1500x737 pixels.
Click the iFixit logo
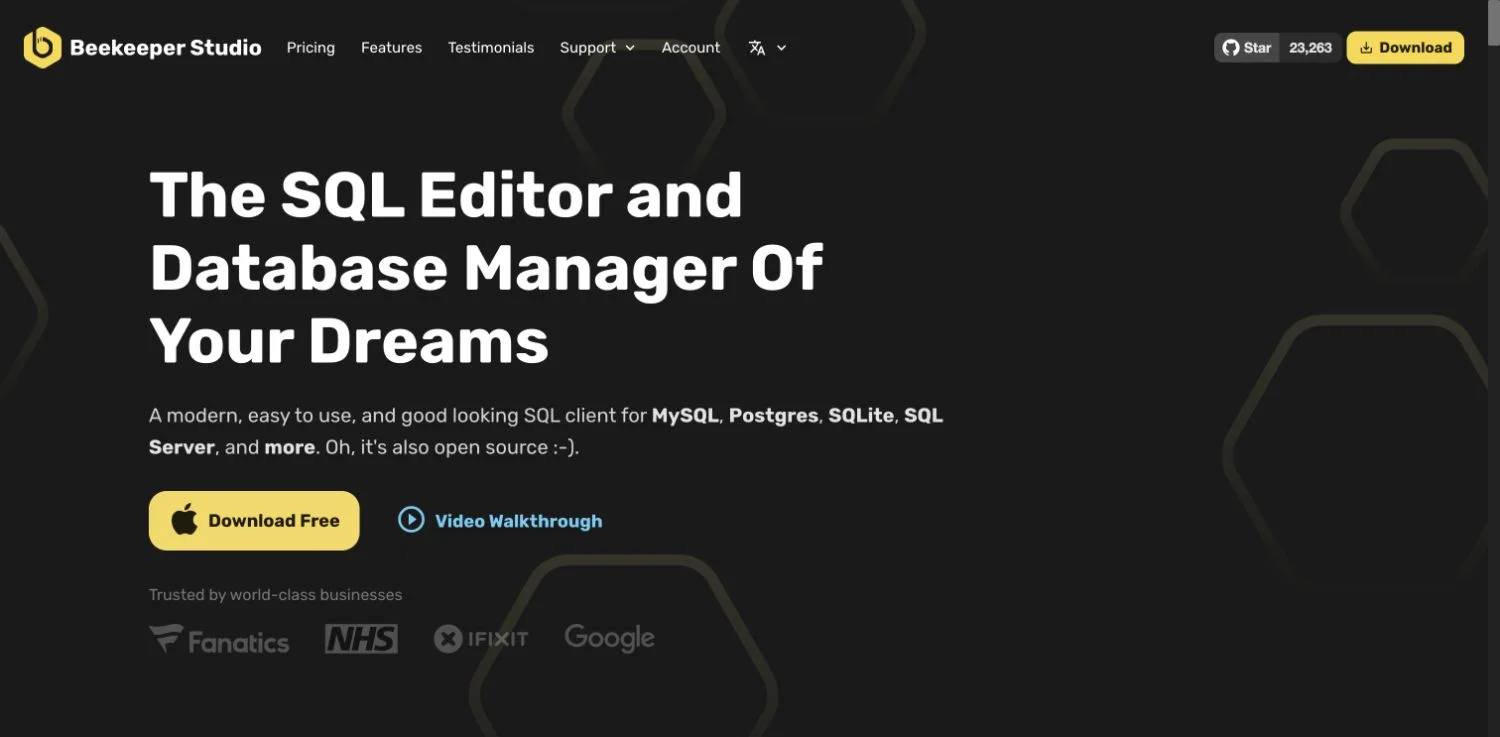[x=481, y=639]
